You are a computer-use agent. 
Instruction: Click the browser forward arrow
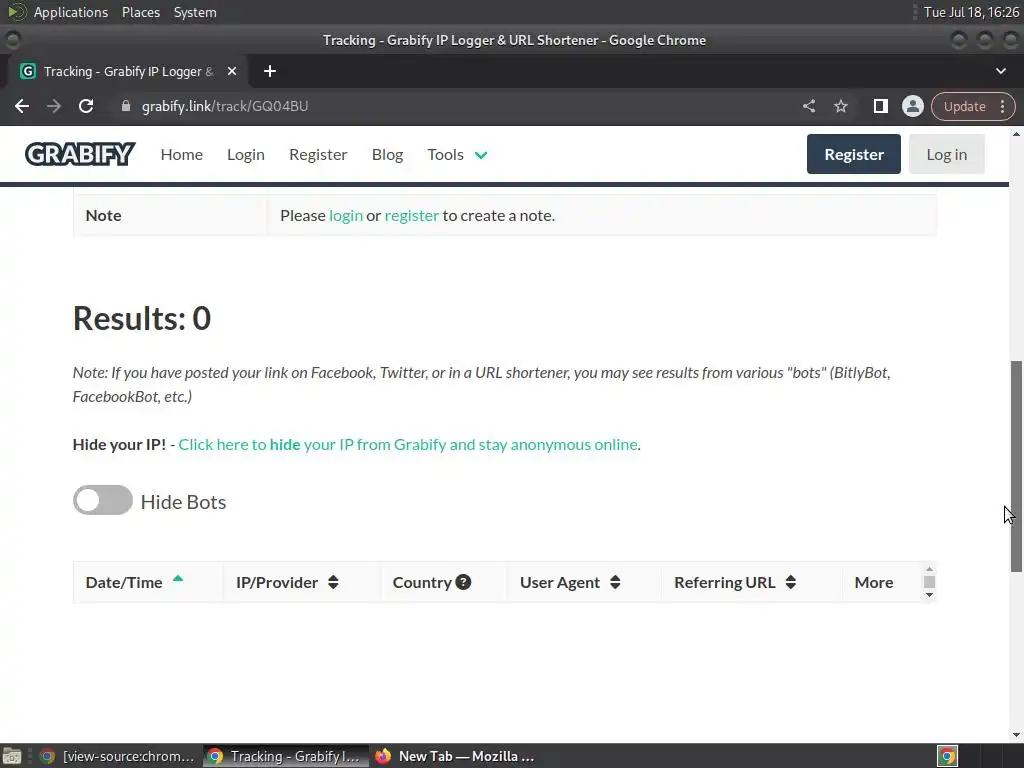pyautogui.click(x=54, y=106)
